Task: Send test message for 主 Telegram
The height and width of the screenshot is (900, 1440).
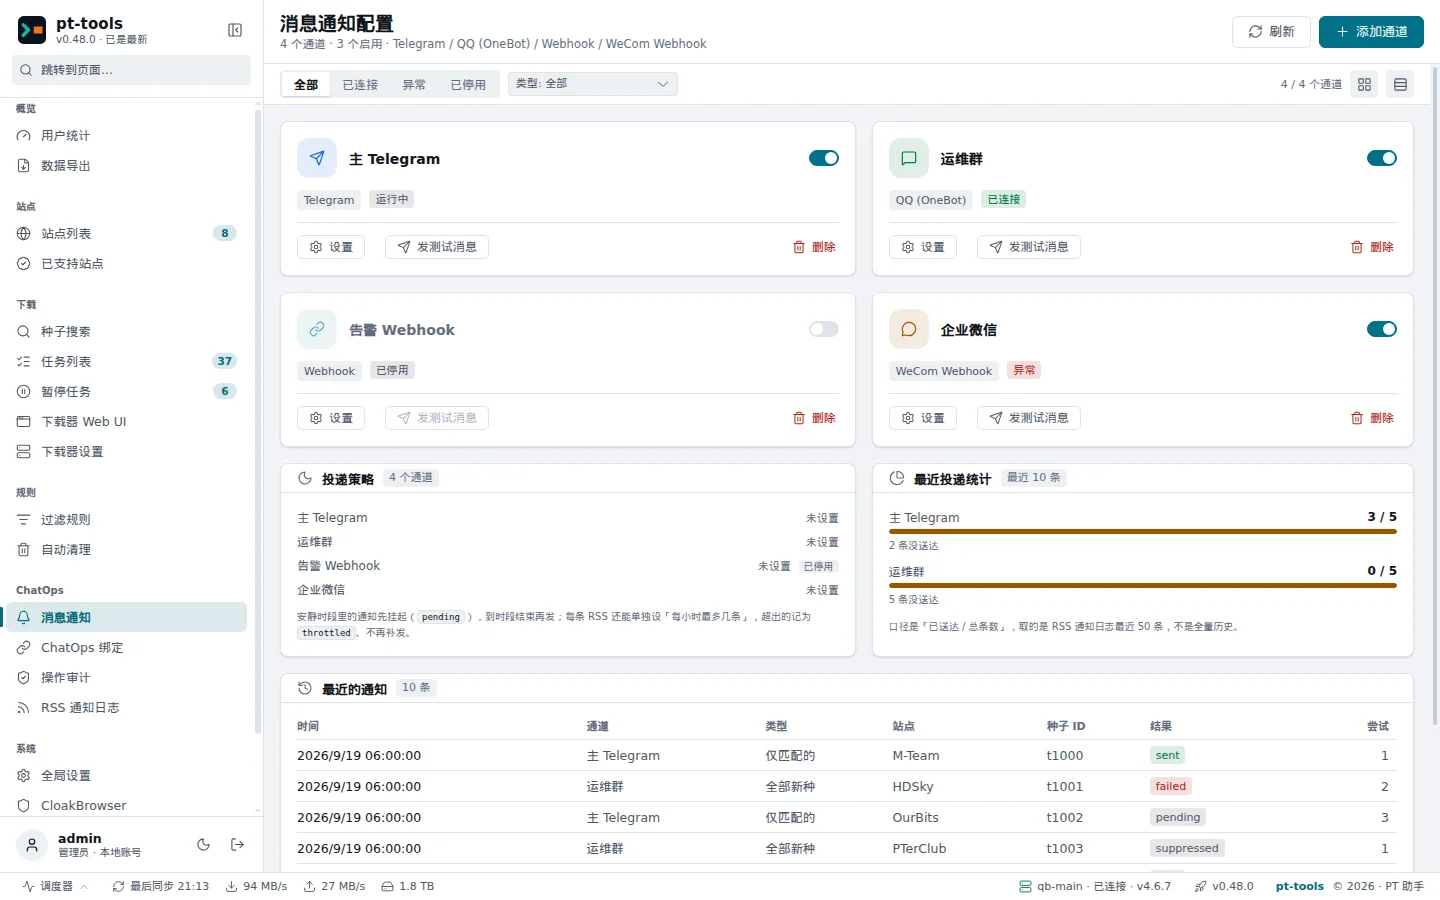Action: click(437, 247)
